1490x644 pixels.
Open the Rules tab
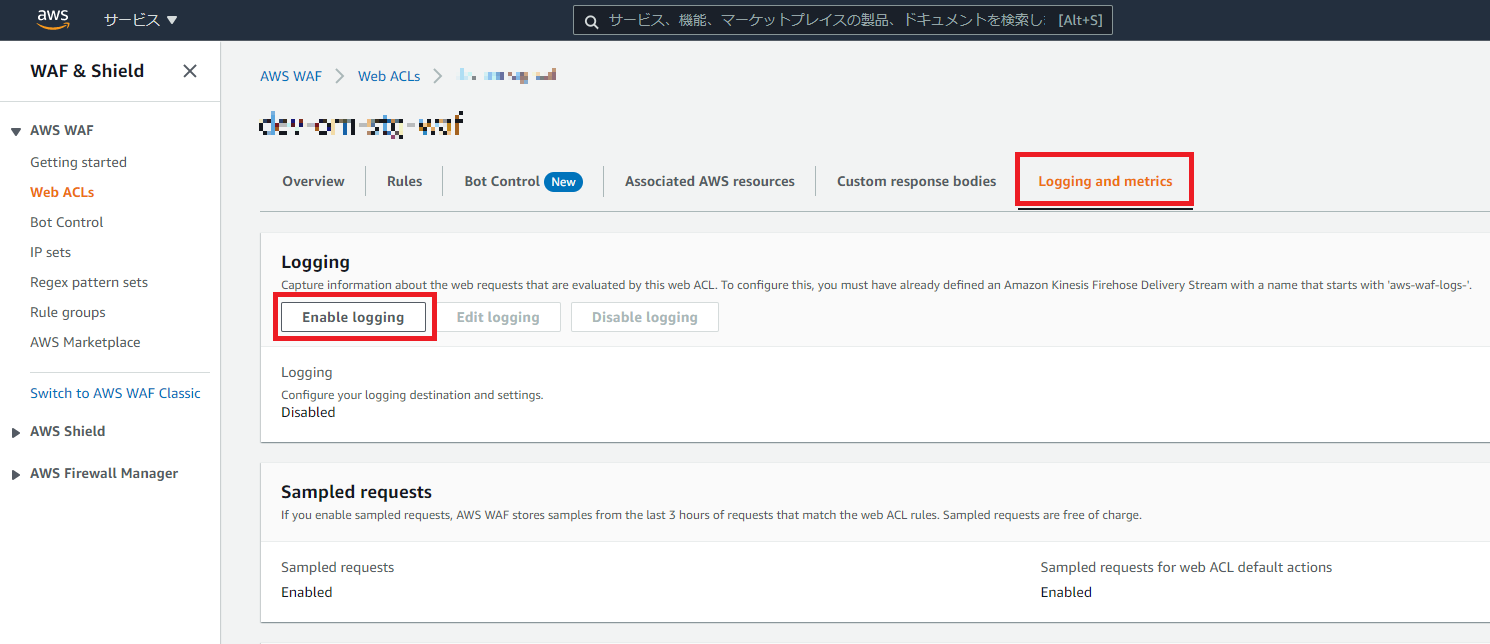click(404, 181)
